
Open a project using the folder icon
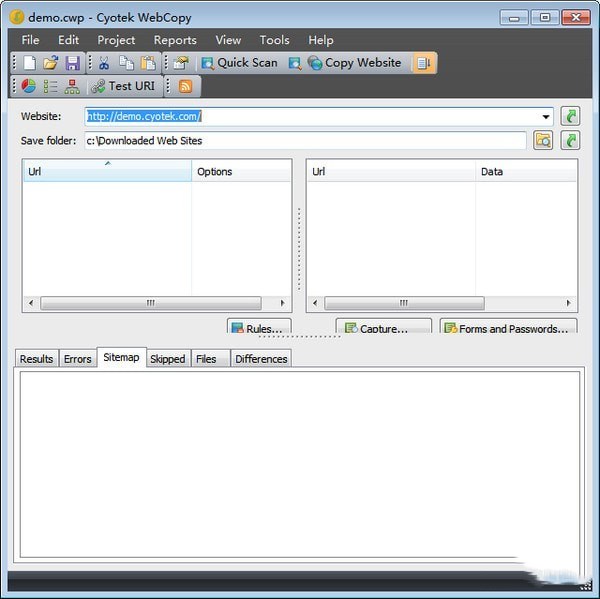(x=51, y=63)
